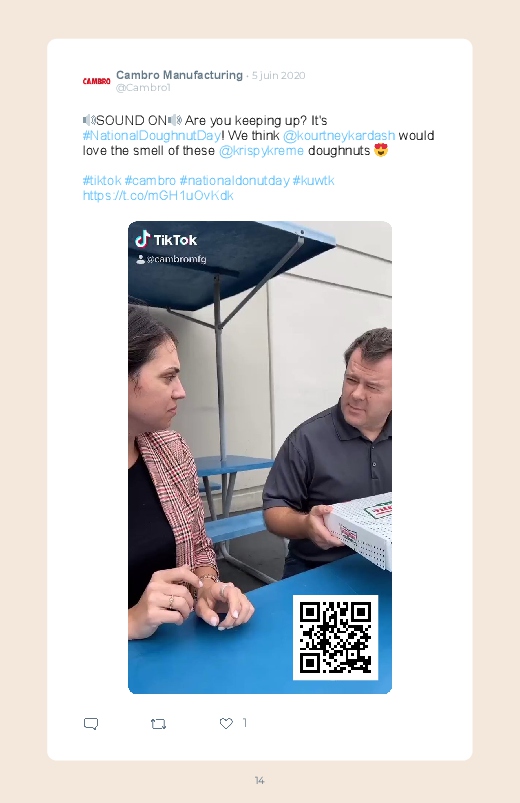
Task: Click the heart-eyes emoji in tweet
Action: click(x=381, y=150)
